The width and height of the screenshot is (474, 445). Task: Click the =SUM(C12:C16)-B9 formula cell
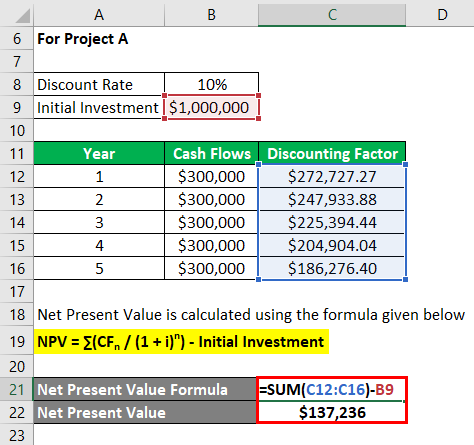click(x=332, y=389)
